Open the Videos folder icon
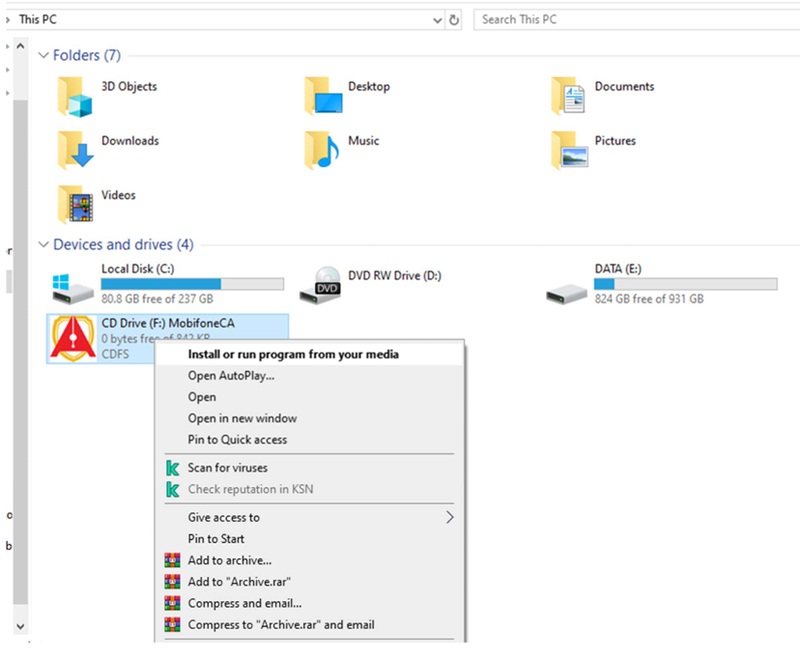800x660 pixels. click(x=75, y=205)
